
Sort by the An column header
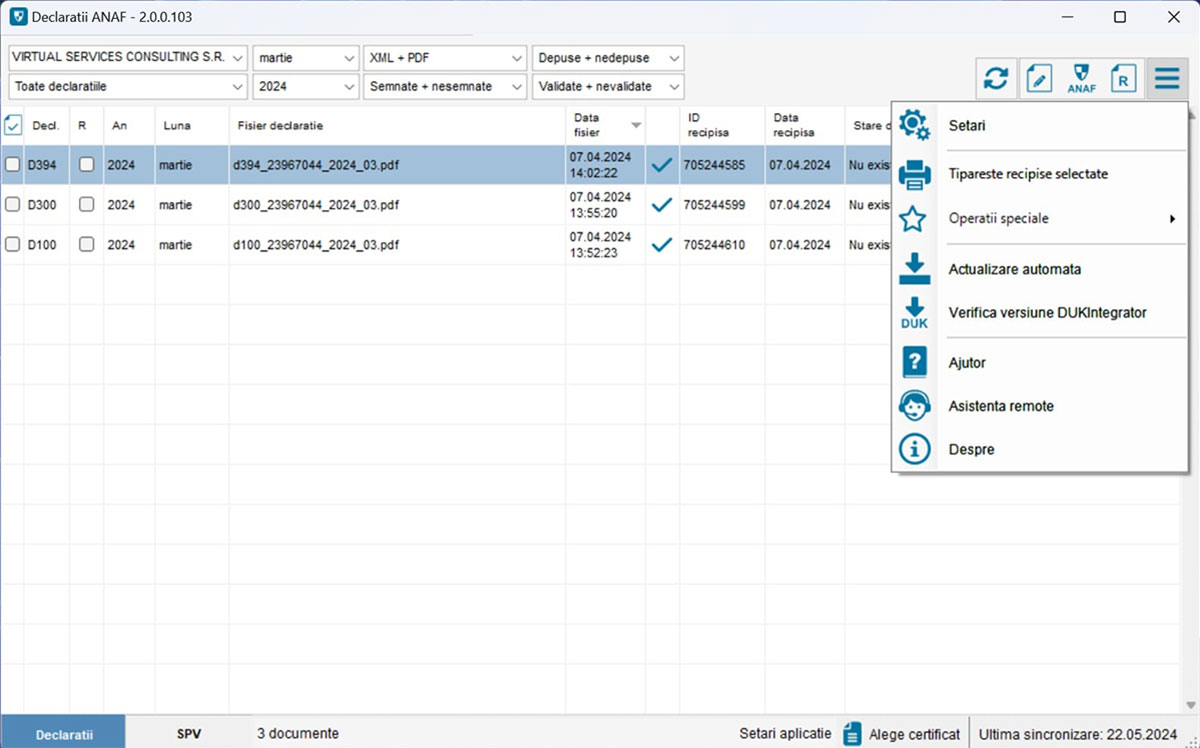[129, 126]
